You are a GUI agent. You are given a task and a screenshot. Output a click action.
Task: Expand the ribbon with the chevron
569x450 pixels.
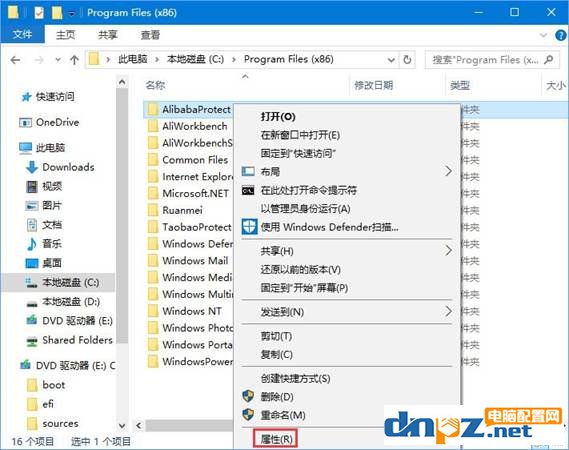pos(543,35)
